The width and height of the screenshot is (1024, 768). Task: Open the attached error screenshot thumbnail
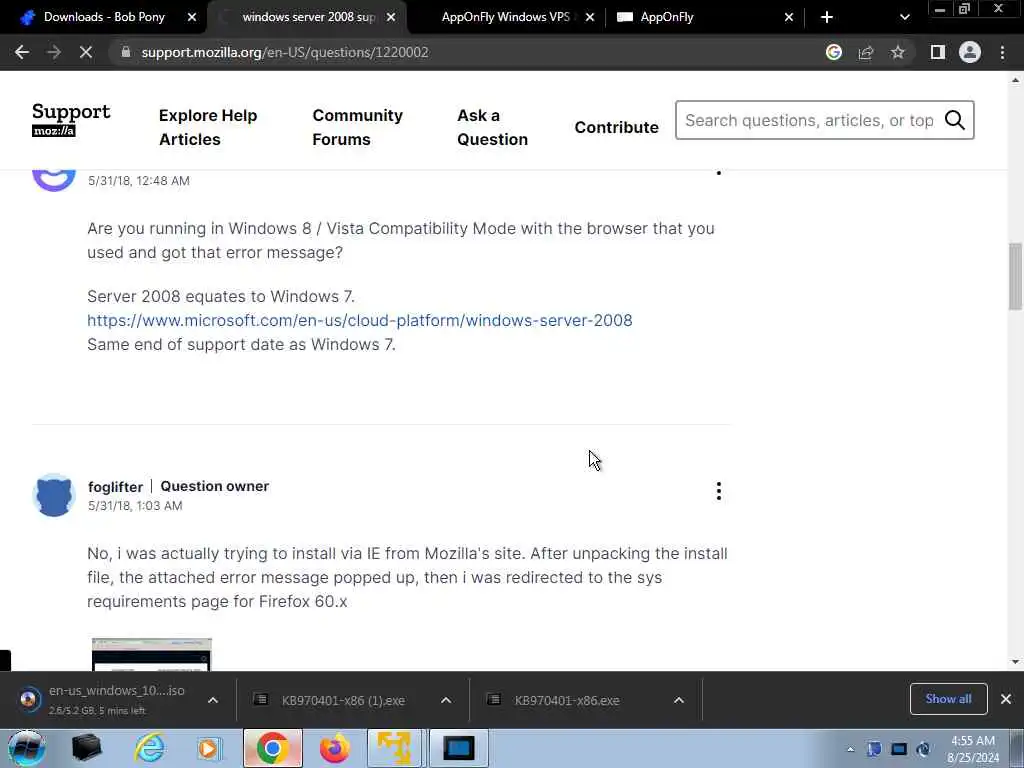152,654
